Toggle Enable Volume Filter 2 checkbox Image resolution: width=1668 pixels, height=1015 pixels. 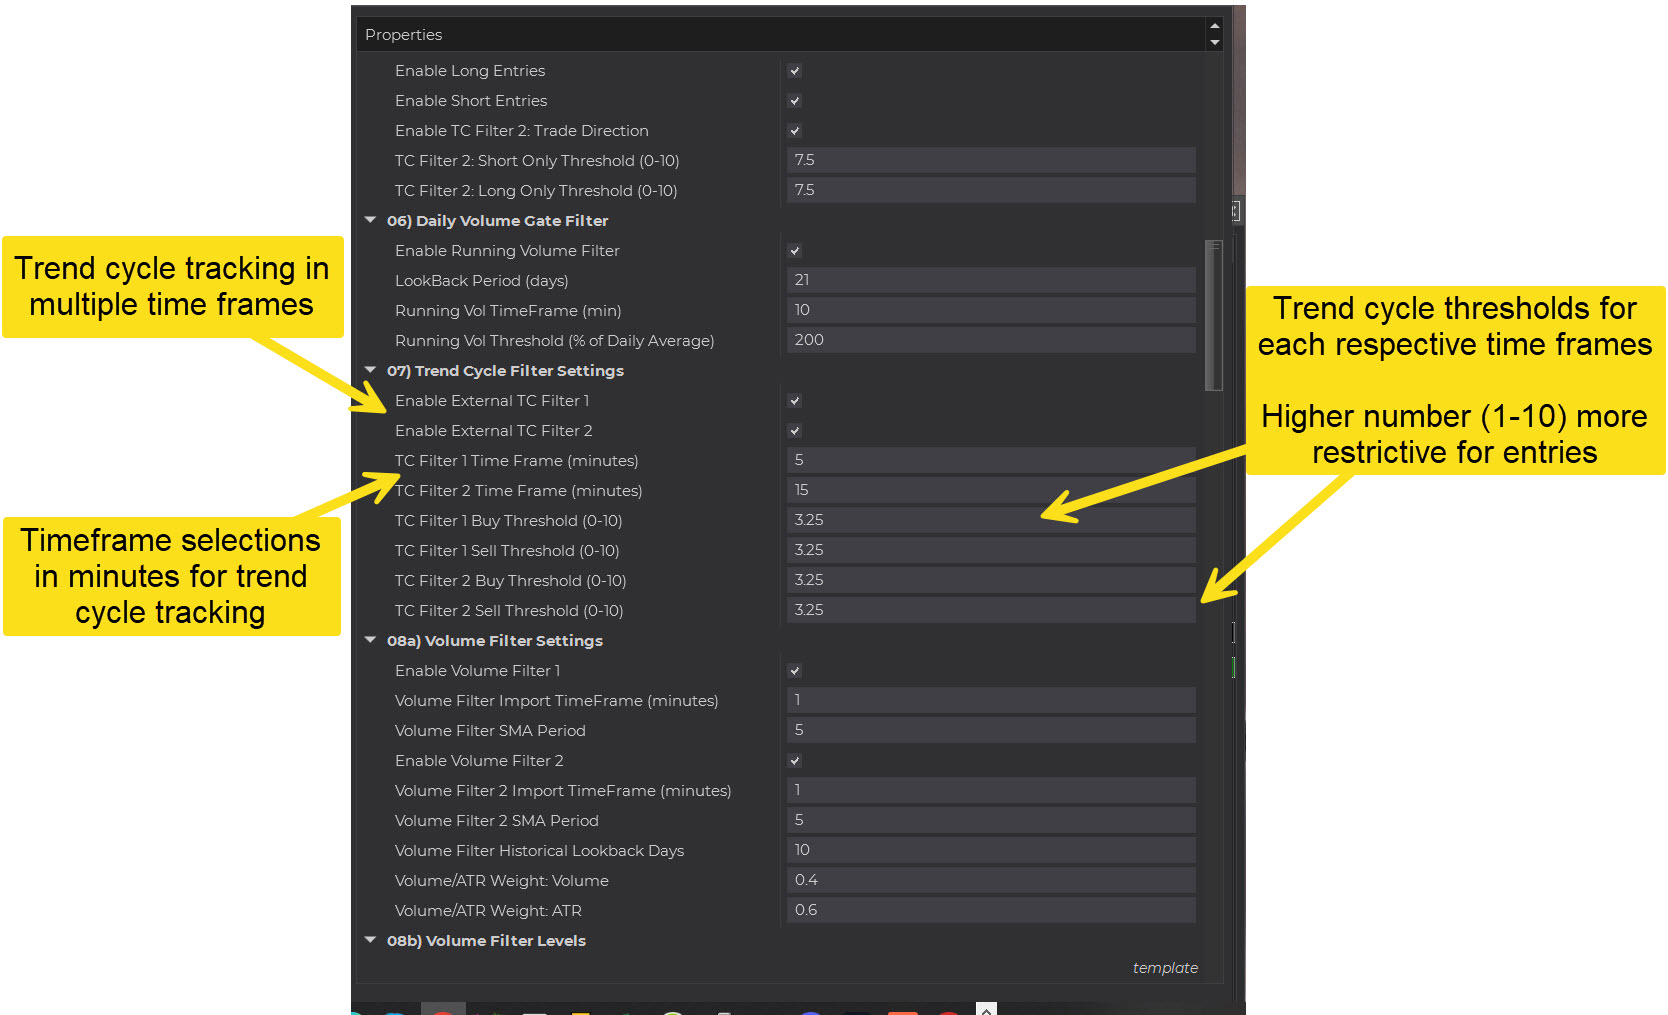(x=795, y=761)
